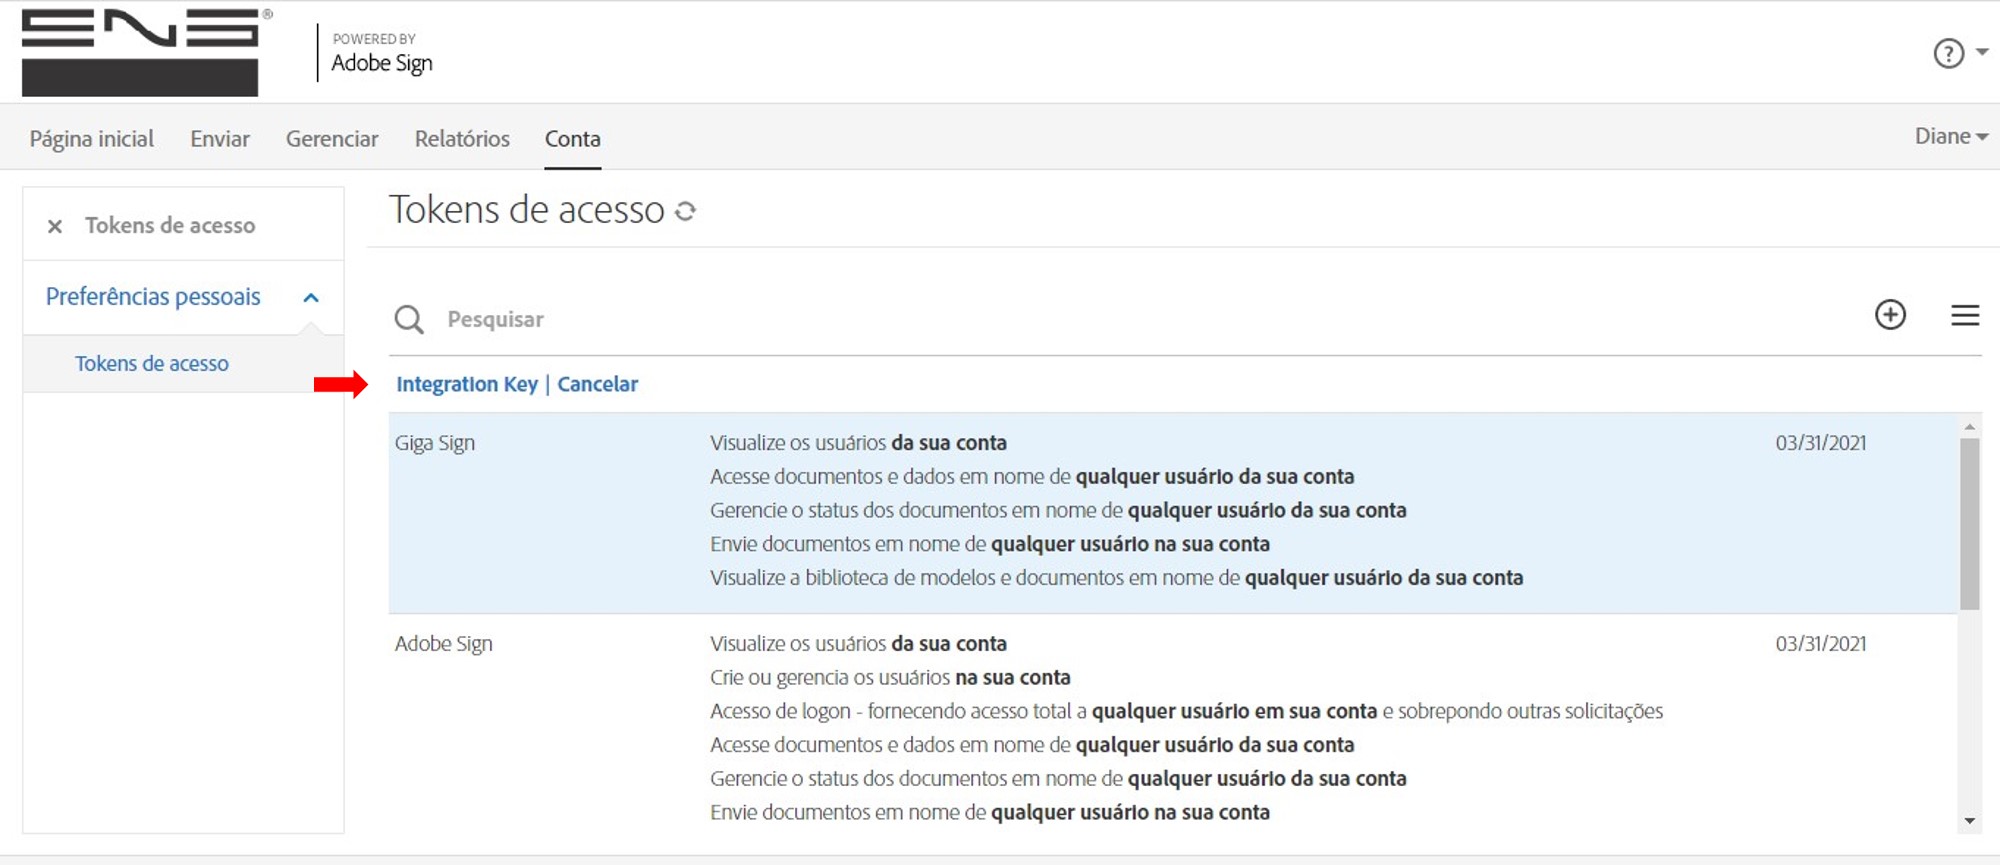Click Preferências pessoais heading
This screenshot has height=865, width=2000.
(x=153, y=297)
